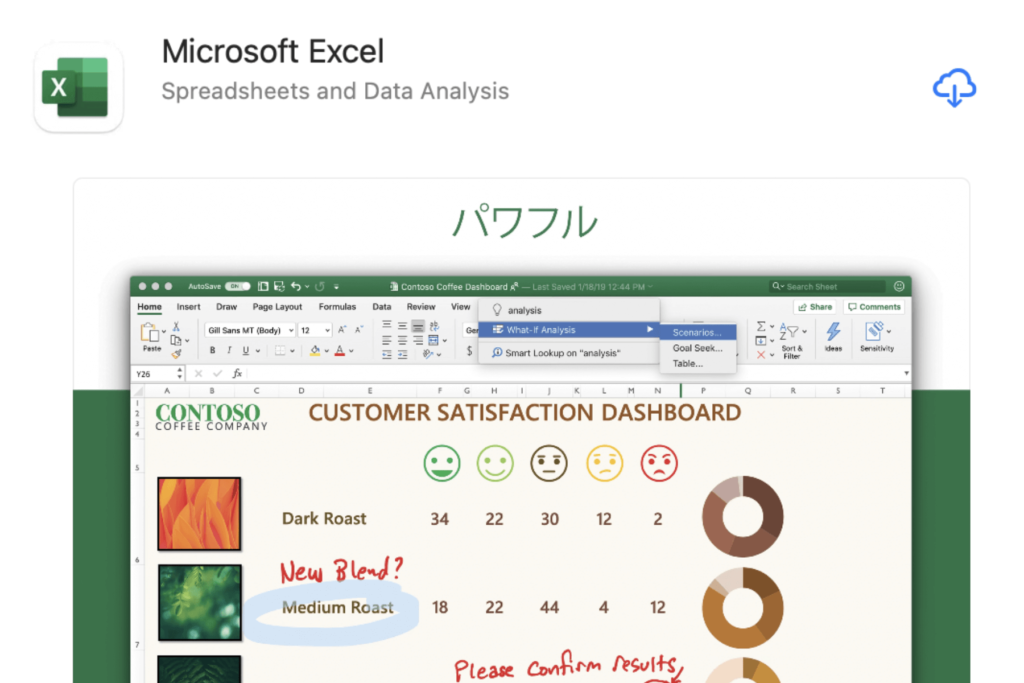Click the Sensitivity icon in the ribbon

pos(876,333)
